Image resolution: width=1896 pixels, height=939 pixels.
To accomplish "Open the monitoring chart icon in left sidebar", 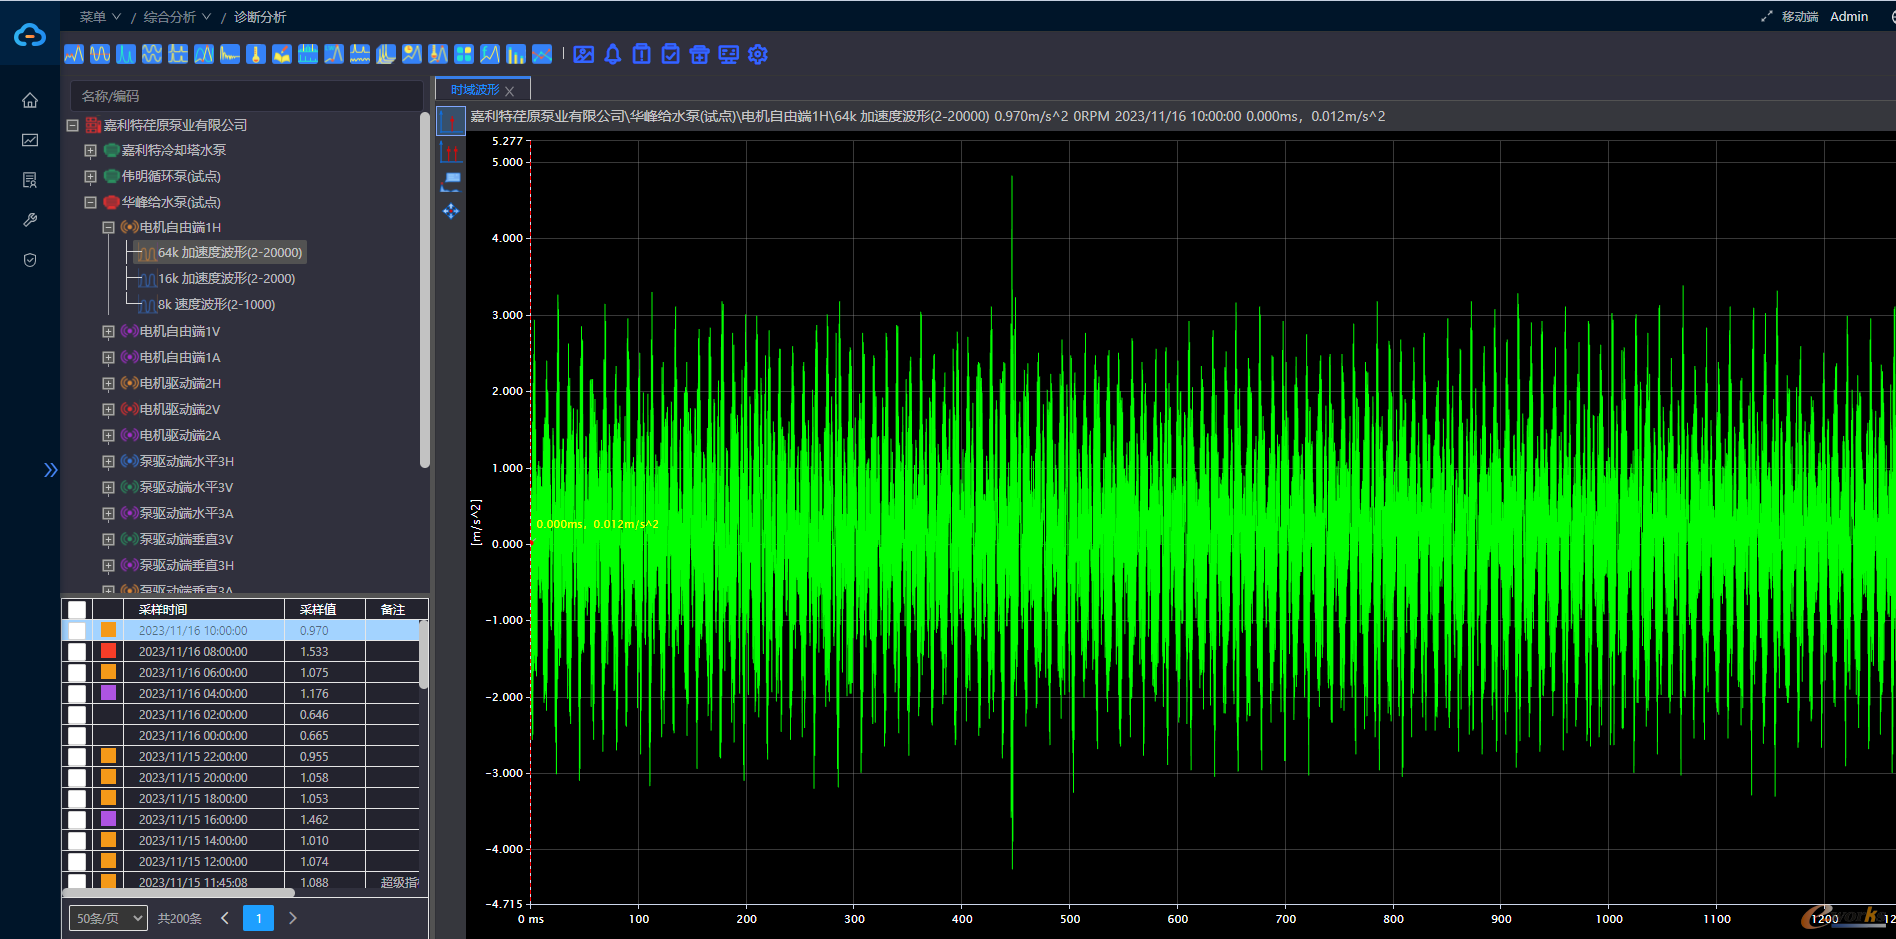I will click(x=30, y=140).
